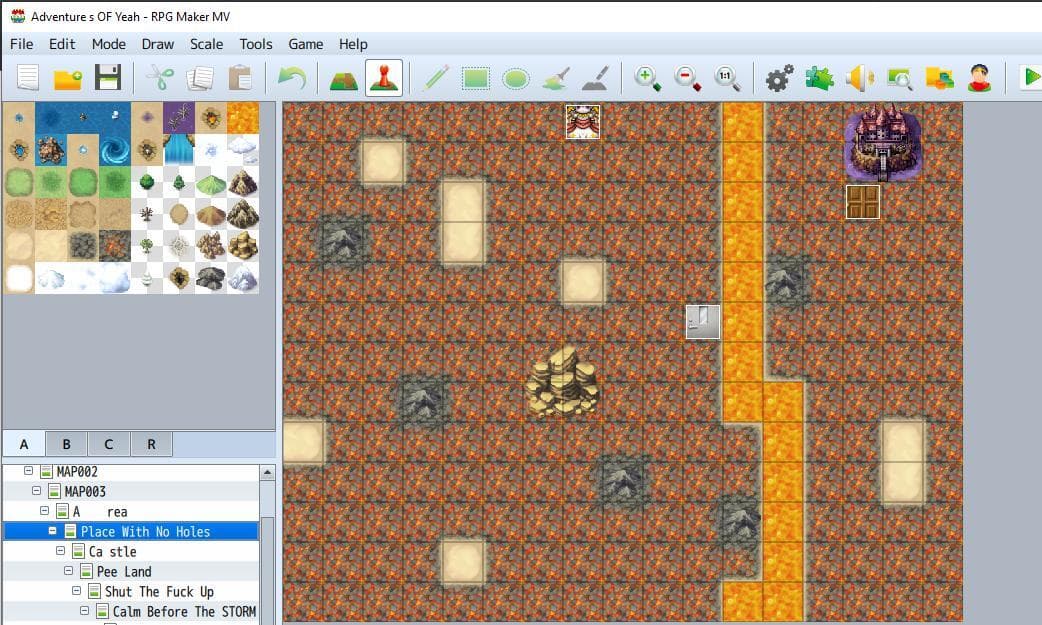Screen dimensions: 1042x625
Task: Collapse the Shut The Fuck Up node
Action: pos(76,590)
